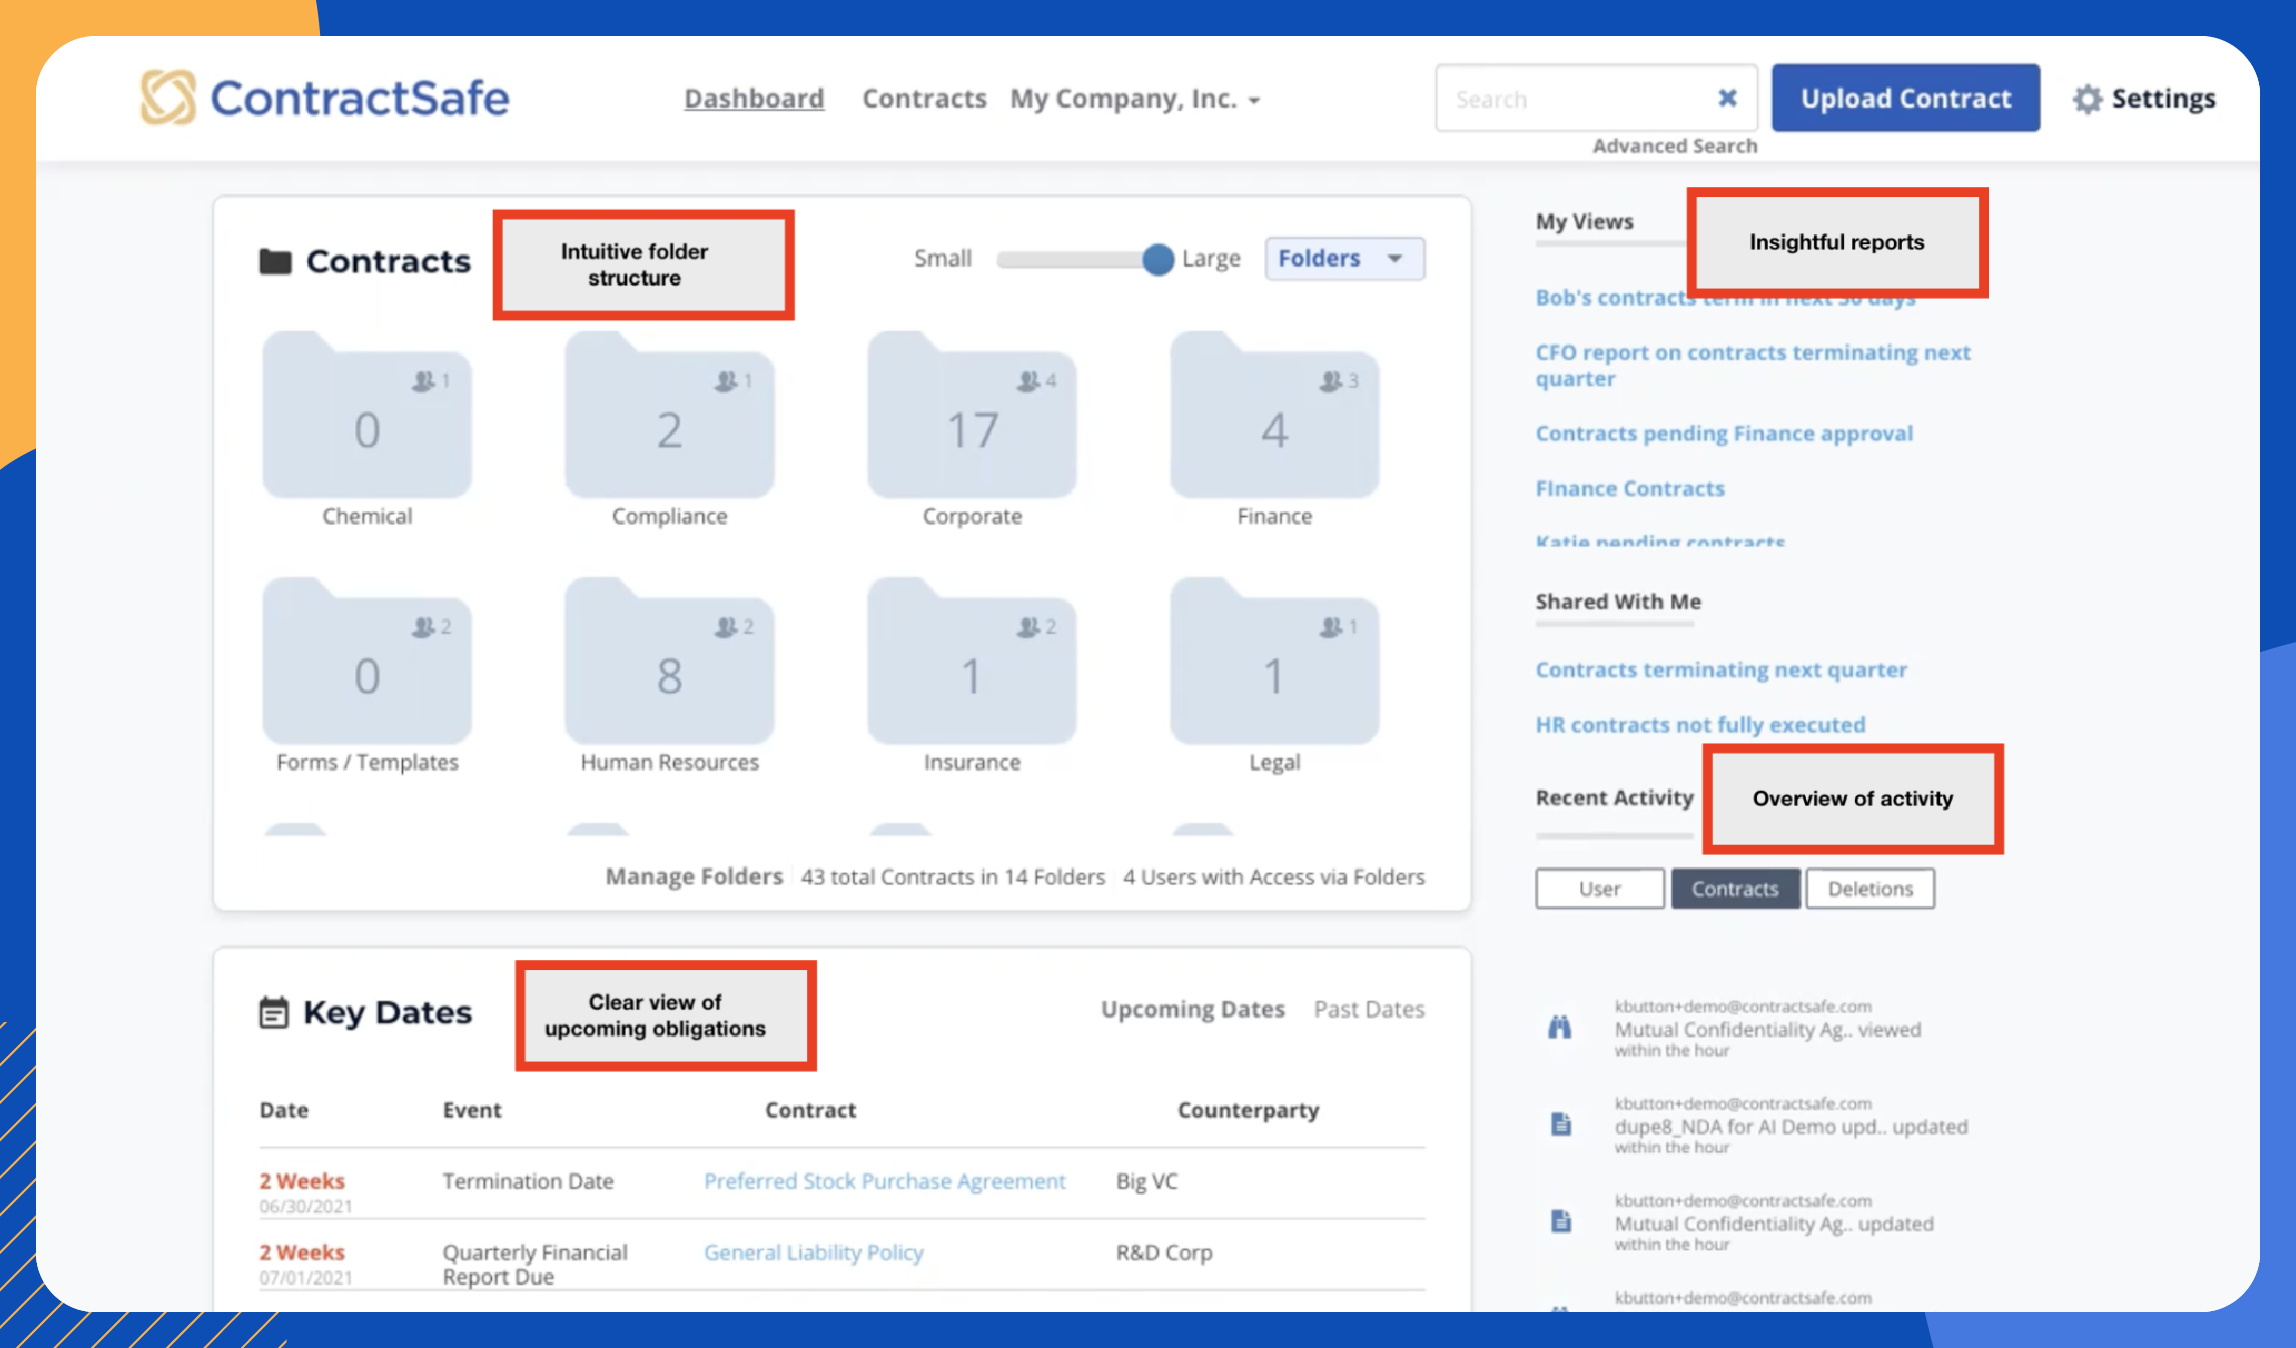Open the Settings gear icon

2087,99
